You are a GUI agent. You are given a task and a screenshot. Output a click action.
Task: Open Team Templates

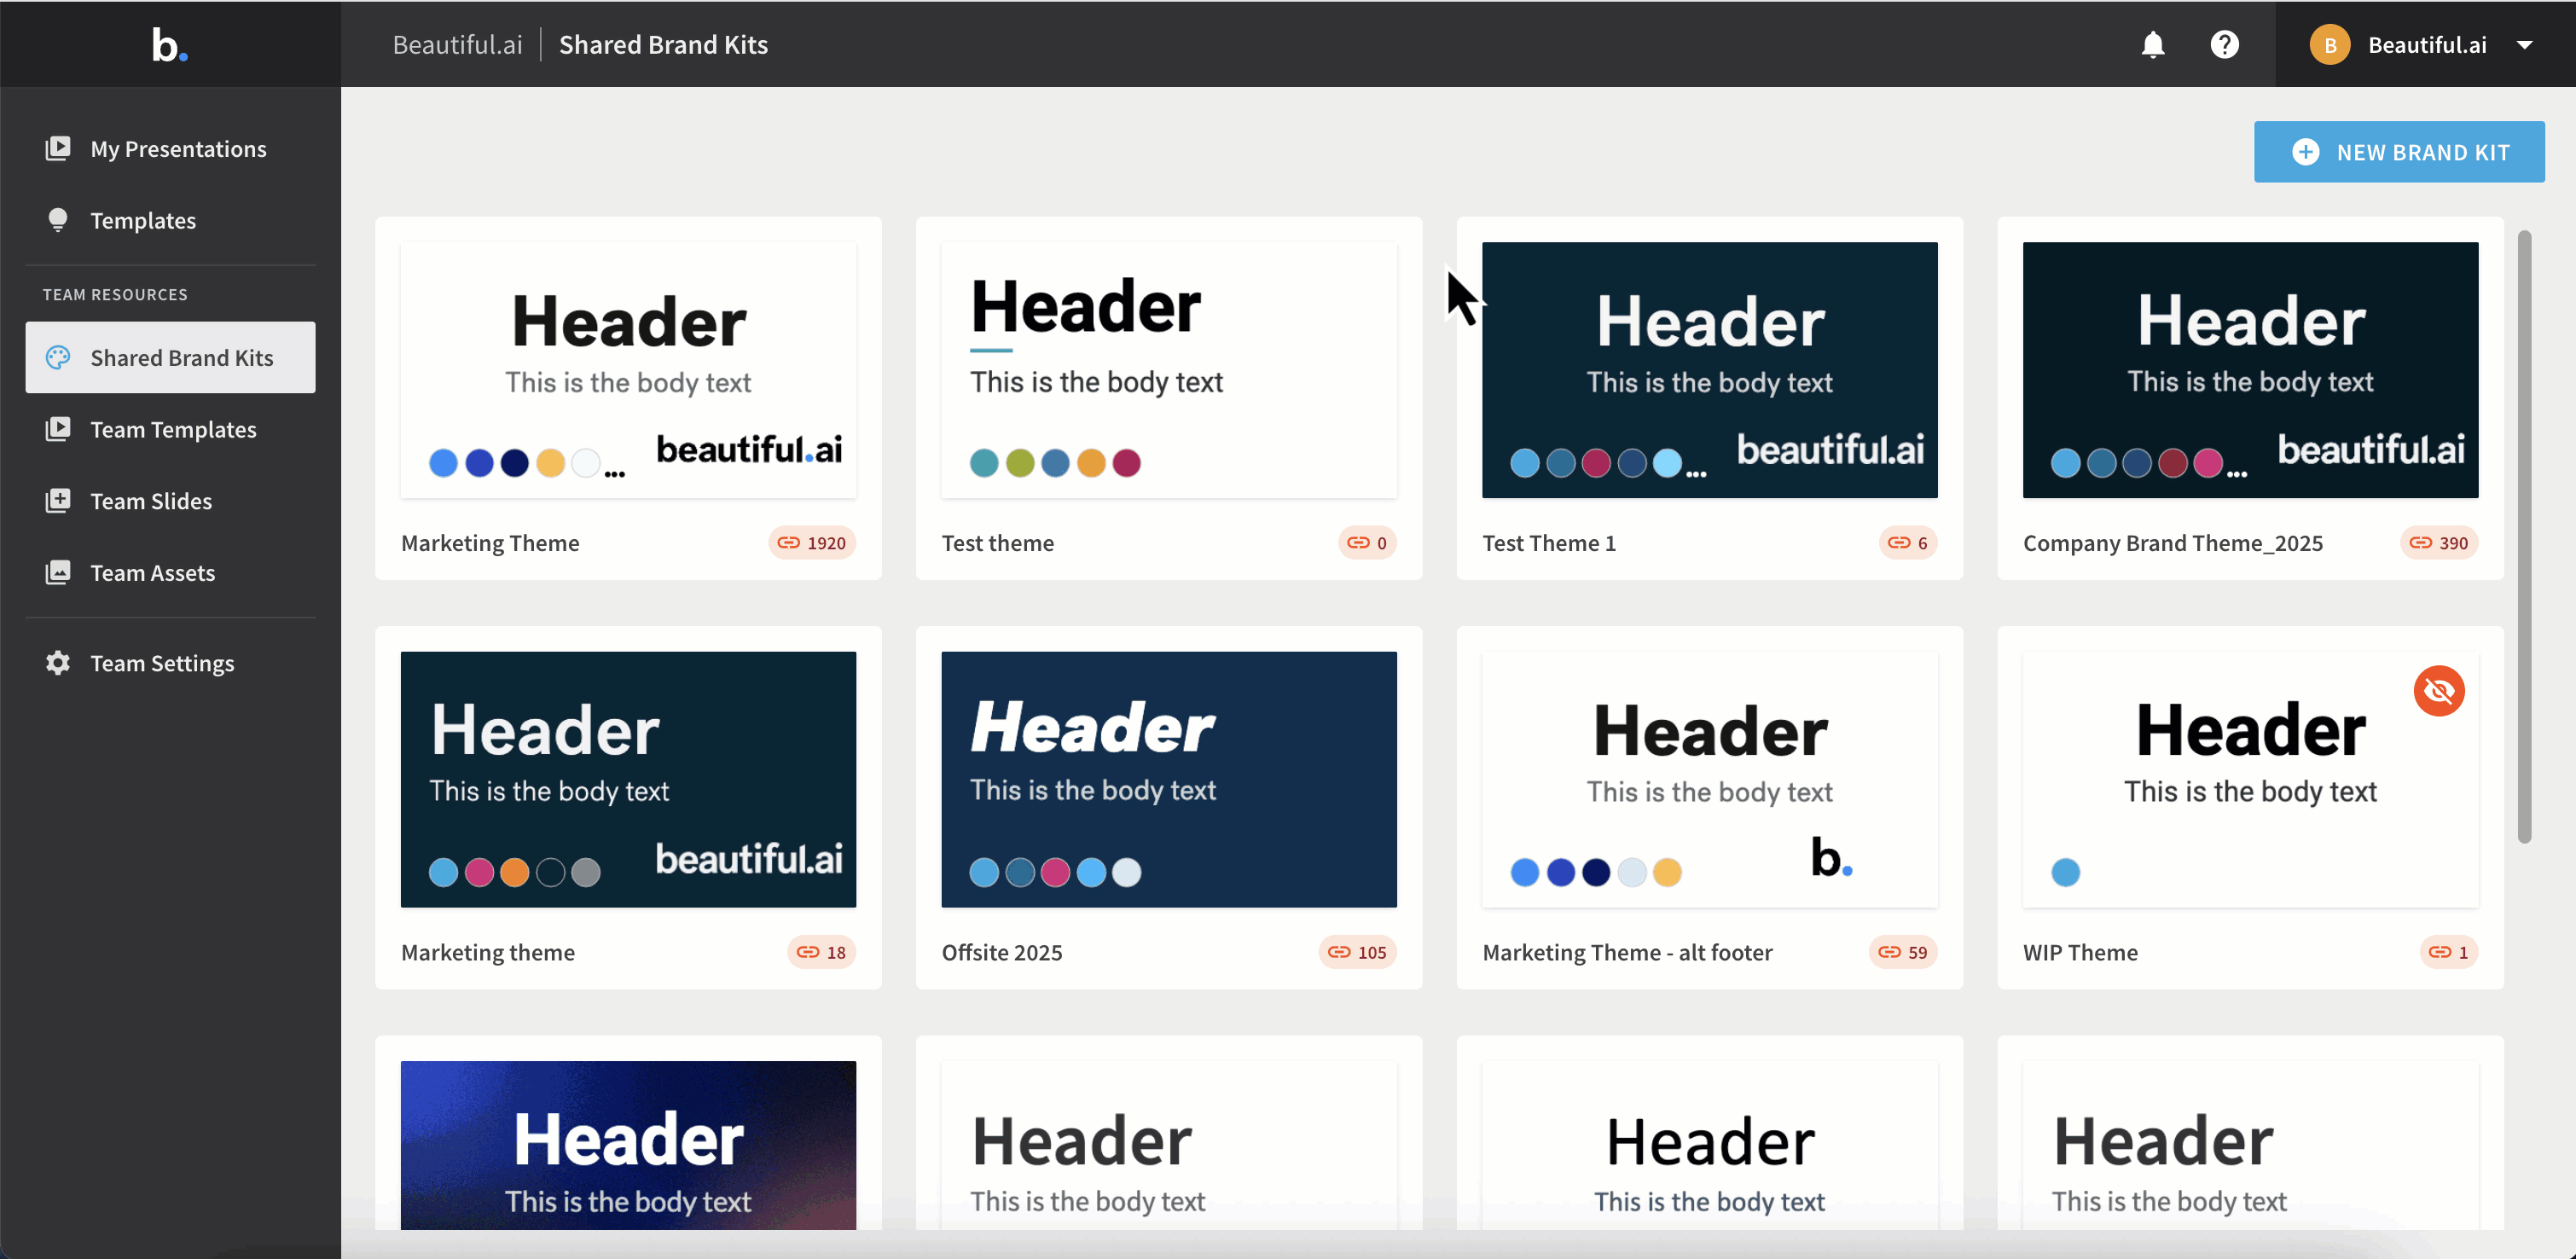pos(170,429)
